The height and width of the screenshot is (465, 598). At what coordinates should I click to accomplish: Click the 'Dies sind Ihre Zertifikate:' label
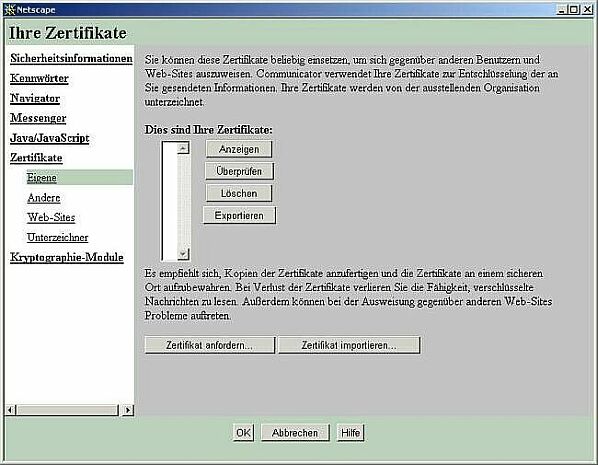pyautogui.click(x=209, y=130)
